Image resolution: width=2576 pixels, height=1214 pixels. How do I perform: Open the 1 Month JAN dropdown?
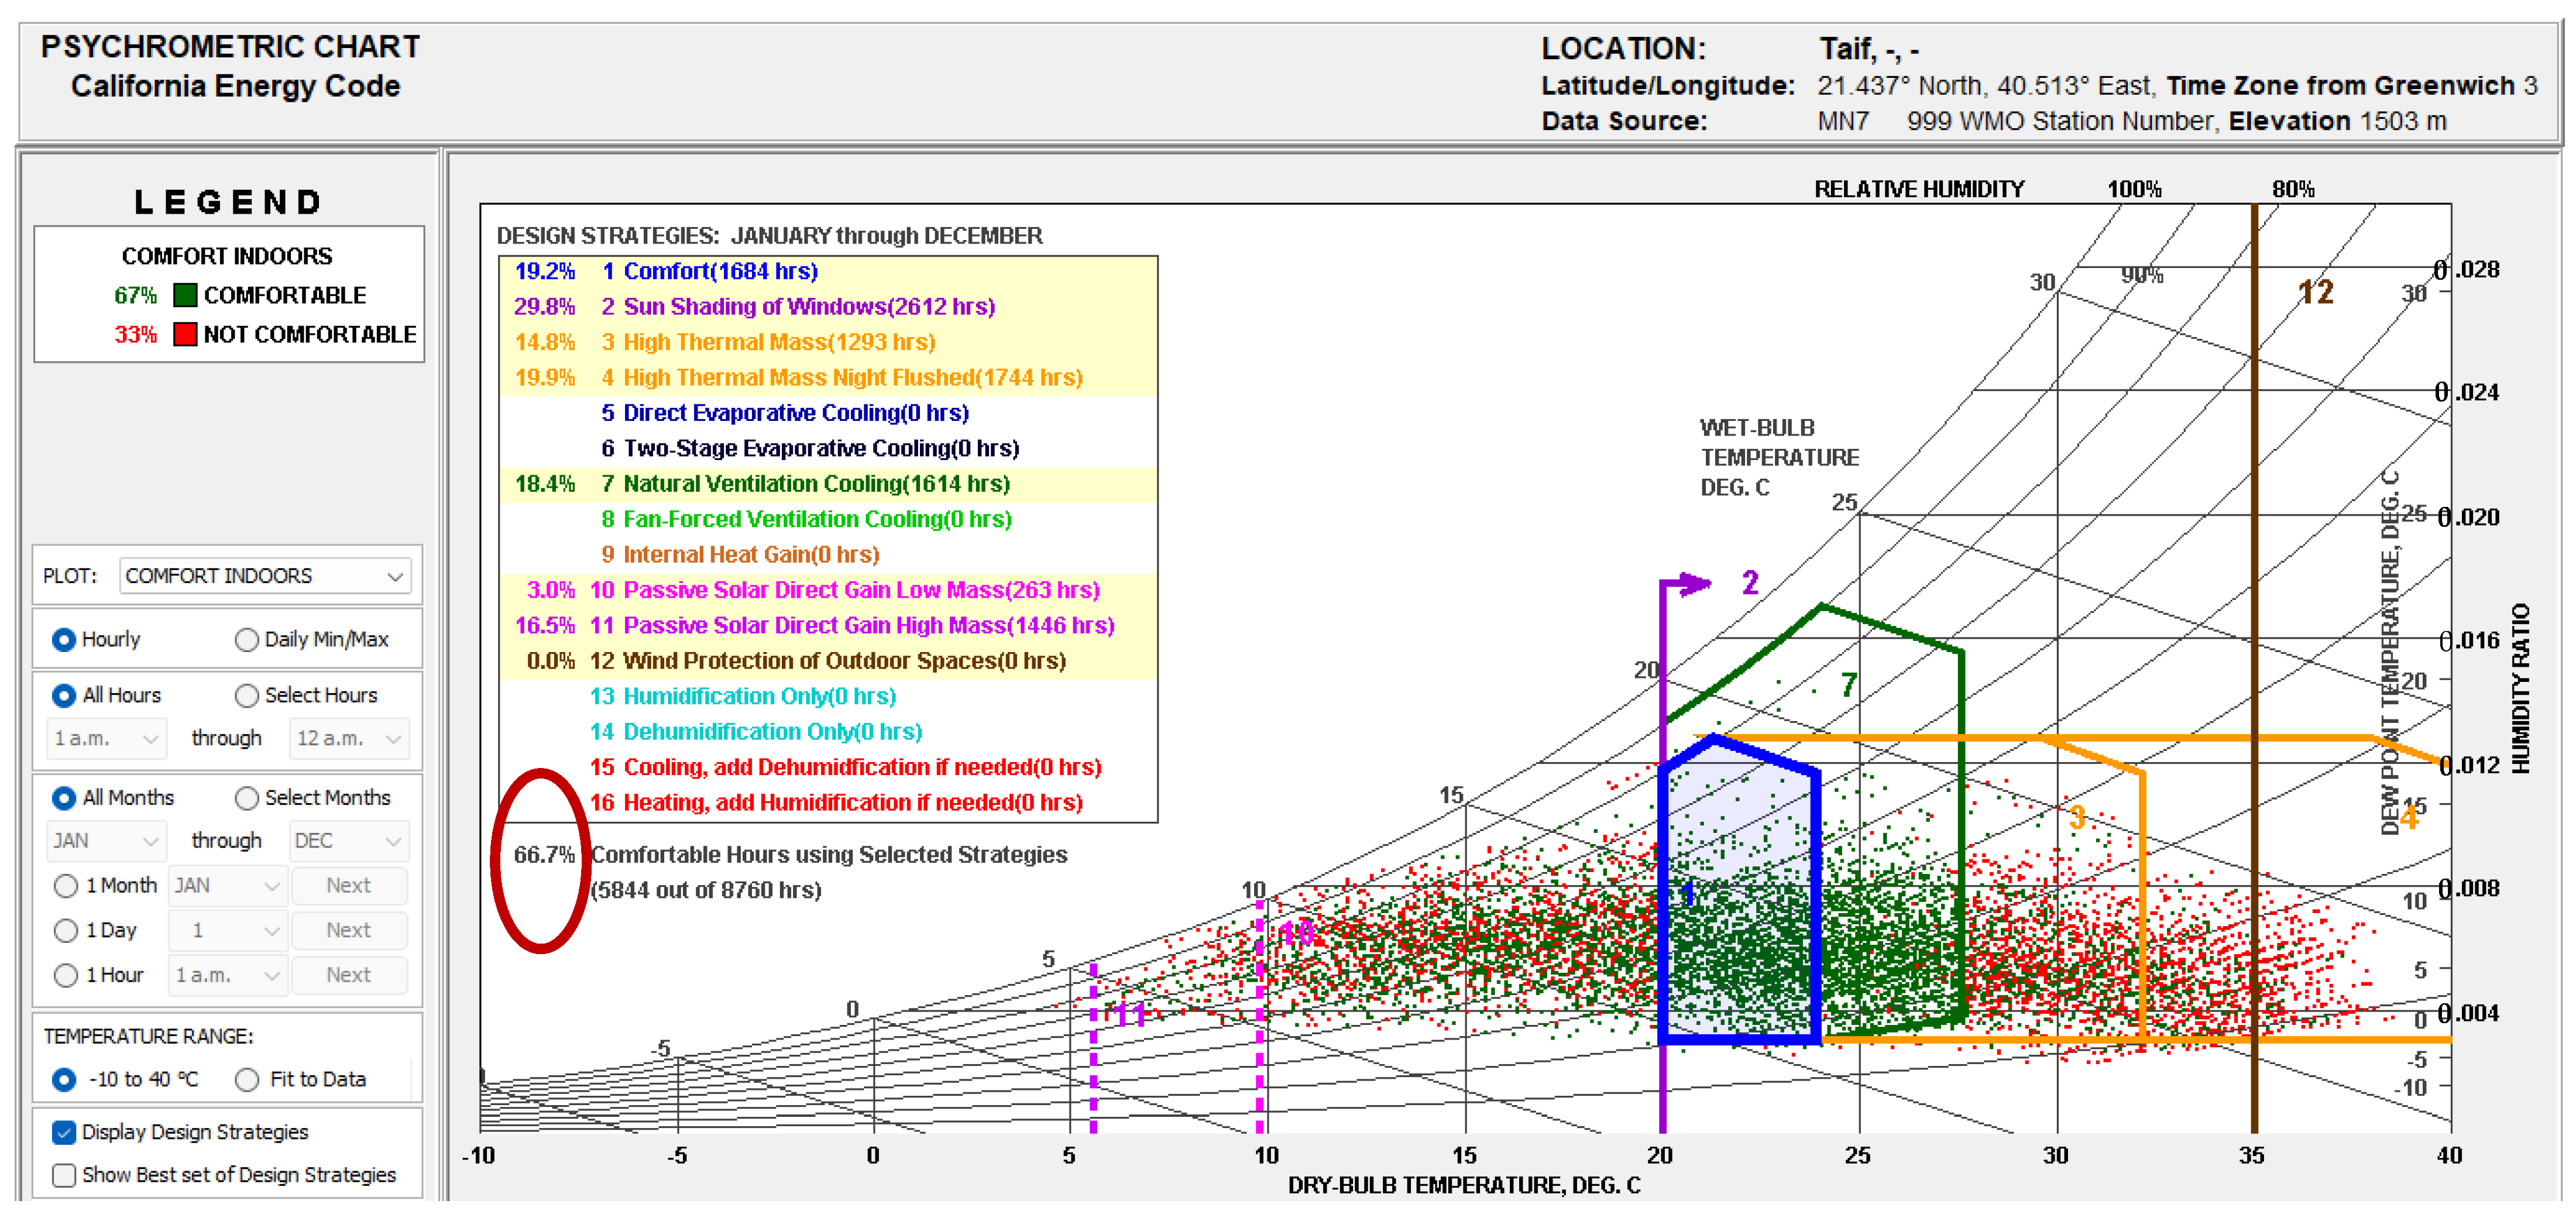pyautogui.click(x=228, y=886)
